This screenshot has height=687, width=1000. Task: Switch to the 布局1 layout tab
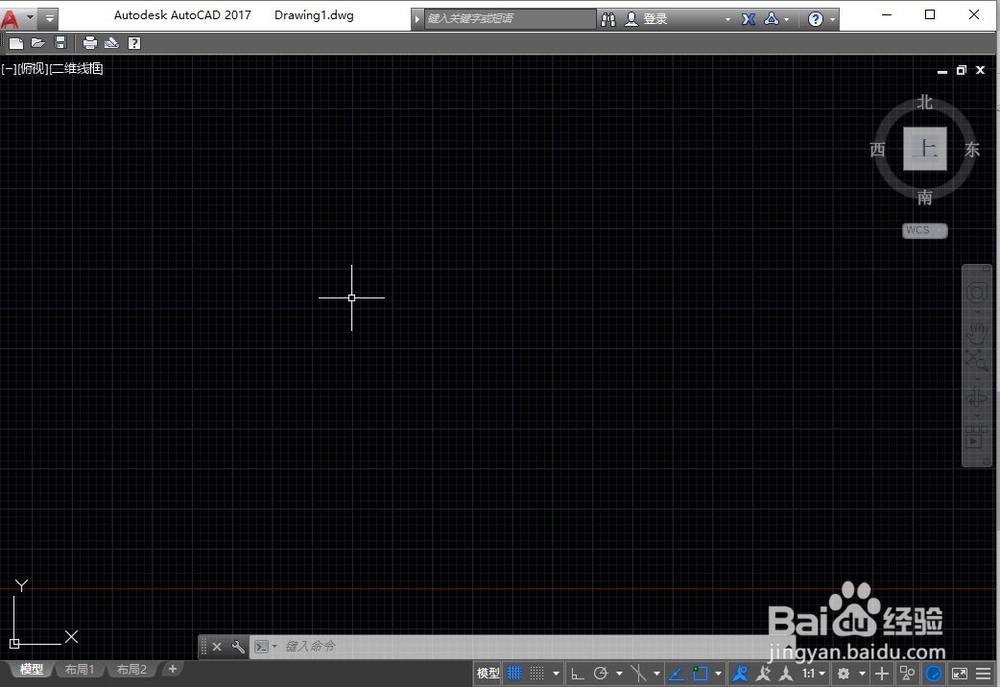point(80,669)
